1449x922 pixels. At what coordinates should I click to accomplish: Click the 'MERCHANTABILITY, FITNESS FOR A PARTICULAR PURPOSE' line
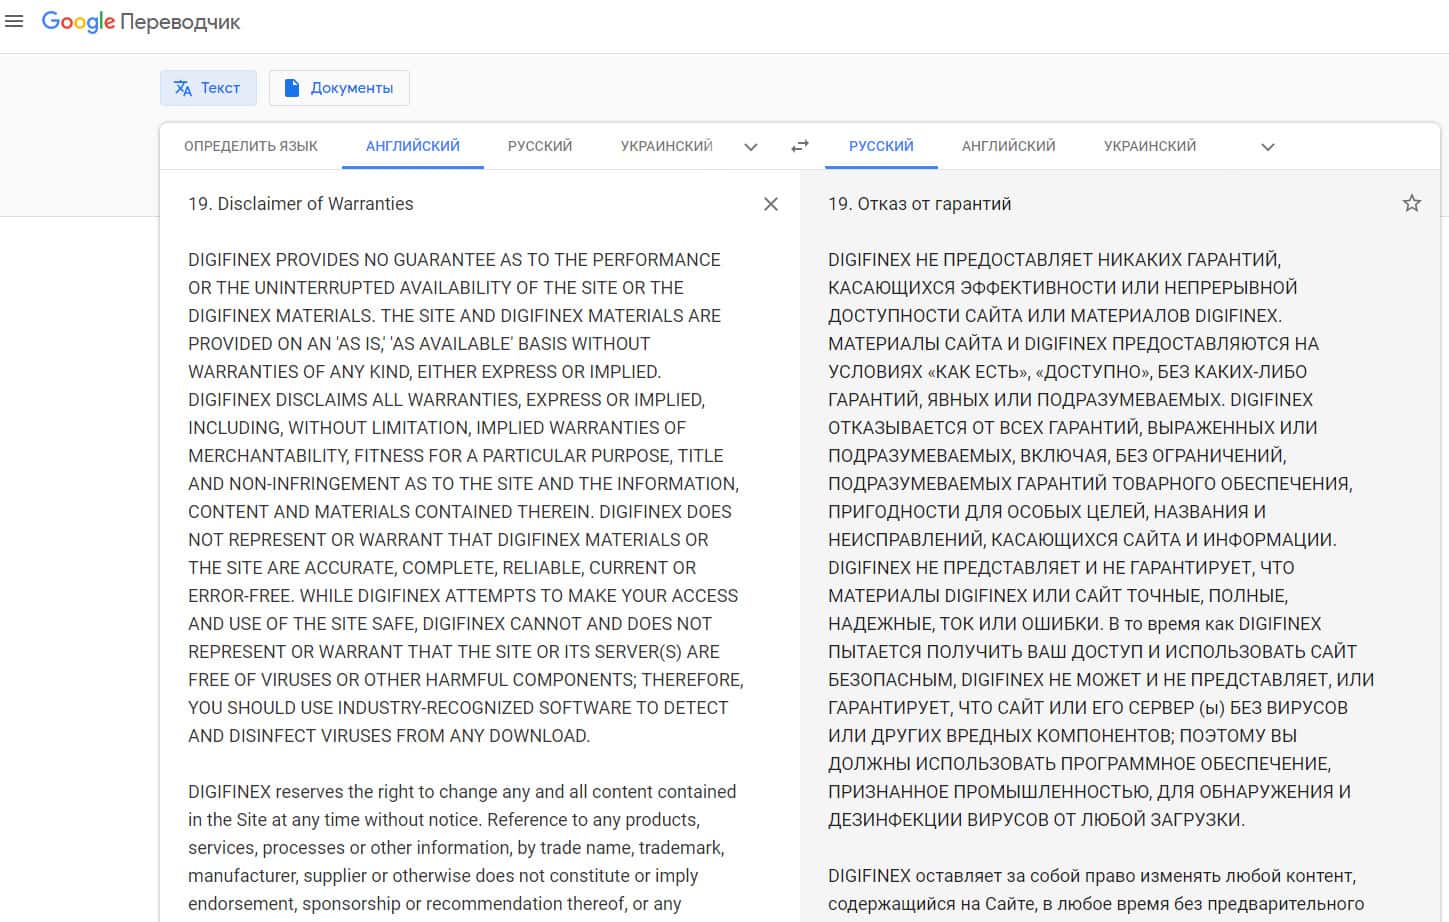click(x=456, y=456)
